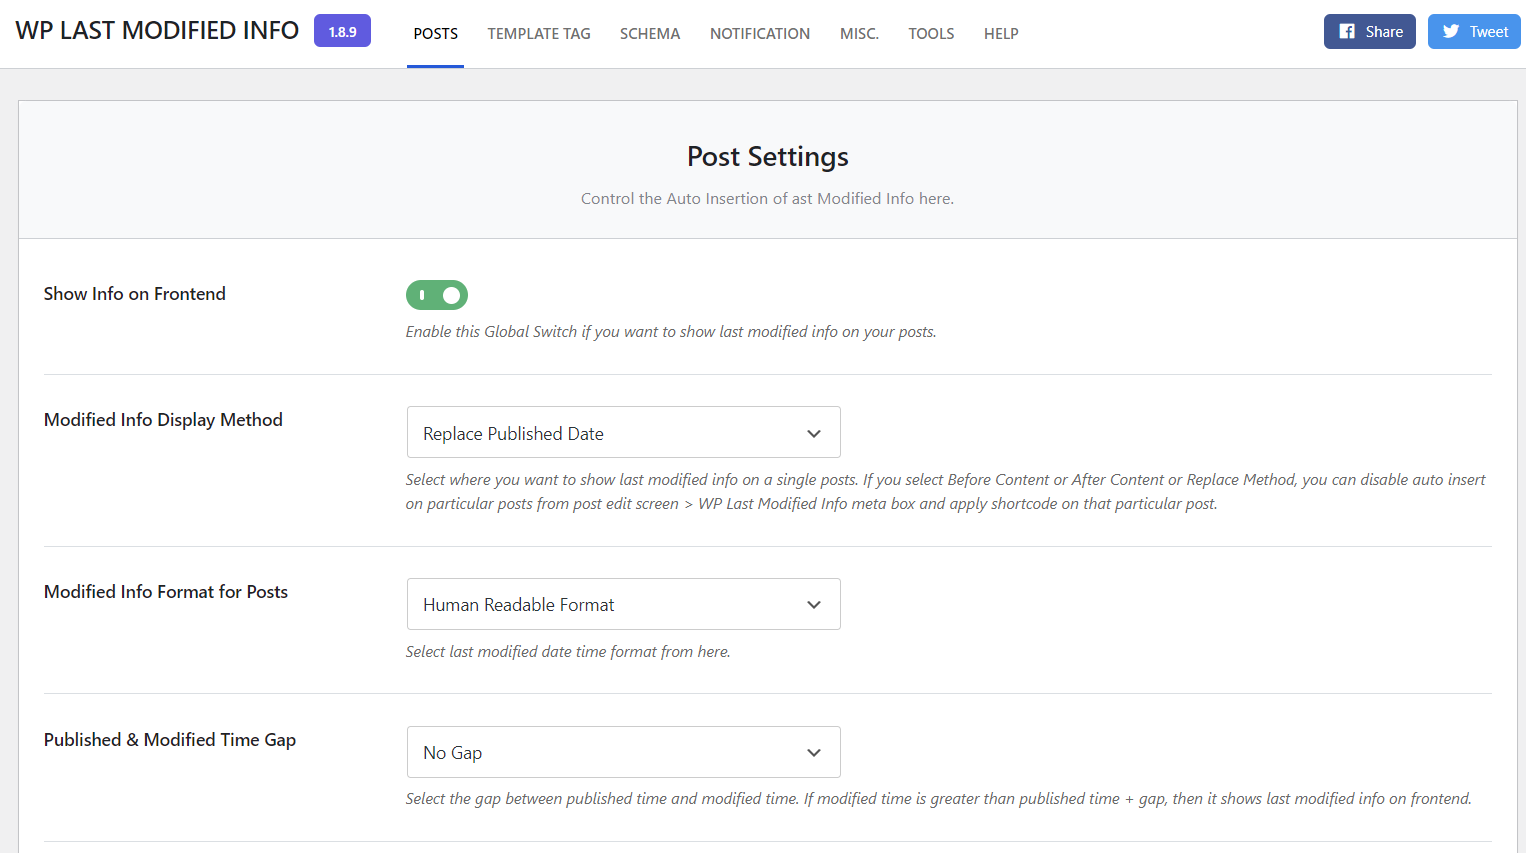Screen dimensions: 1526x853
Task: Open the SCHEMA tab
Action: coord(650,34)
